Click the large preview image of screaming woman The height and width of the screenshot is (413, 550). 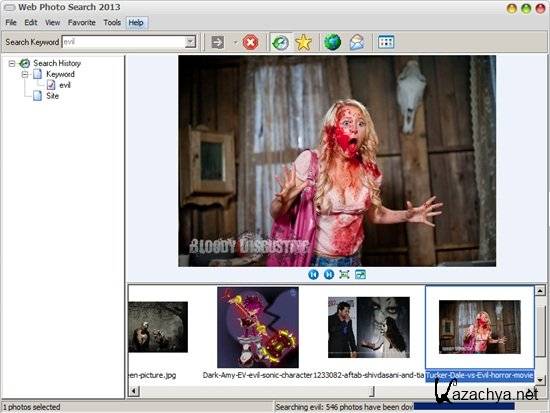(x=337, y=161)
